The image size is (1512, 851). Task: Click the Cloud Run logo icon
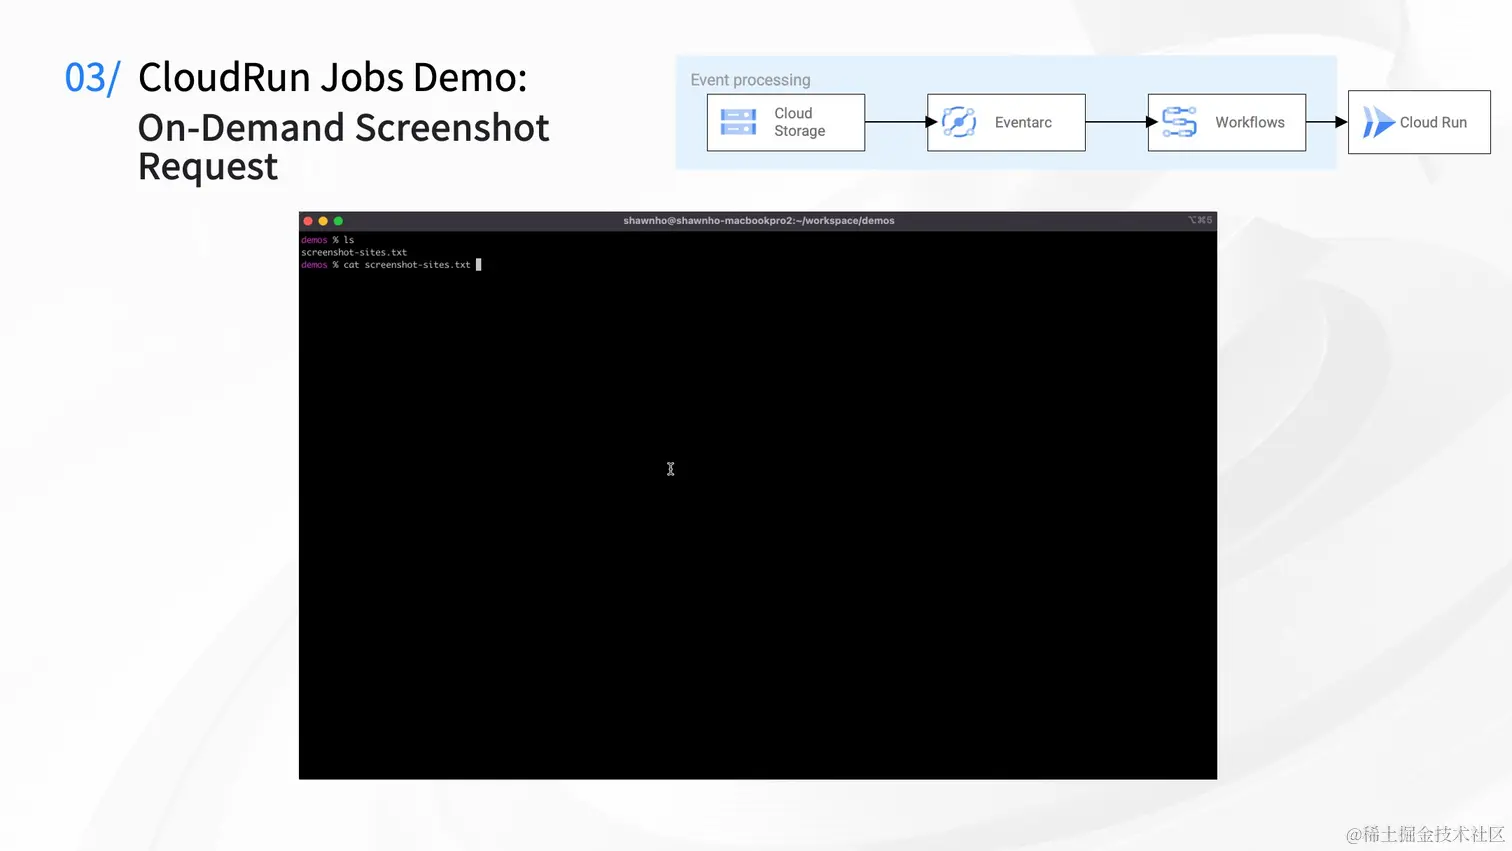point(1378,122)
